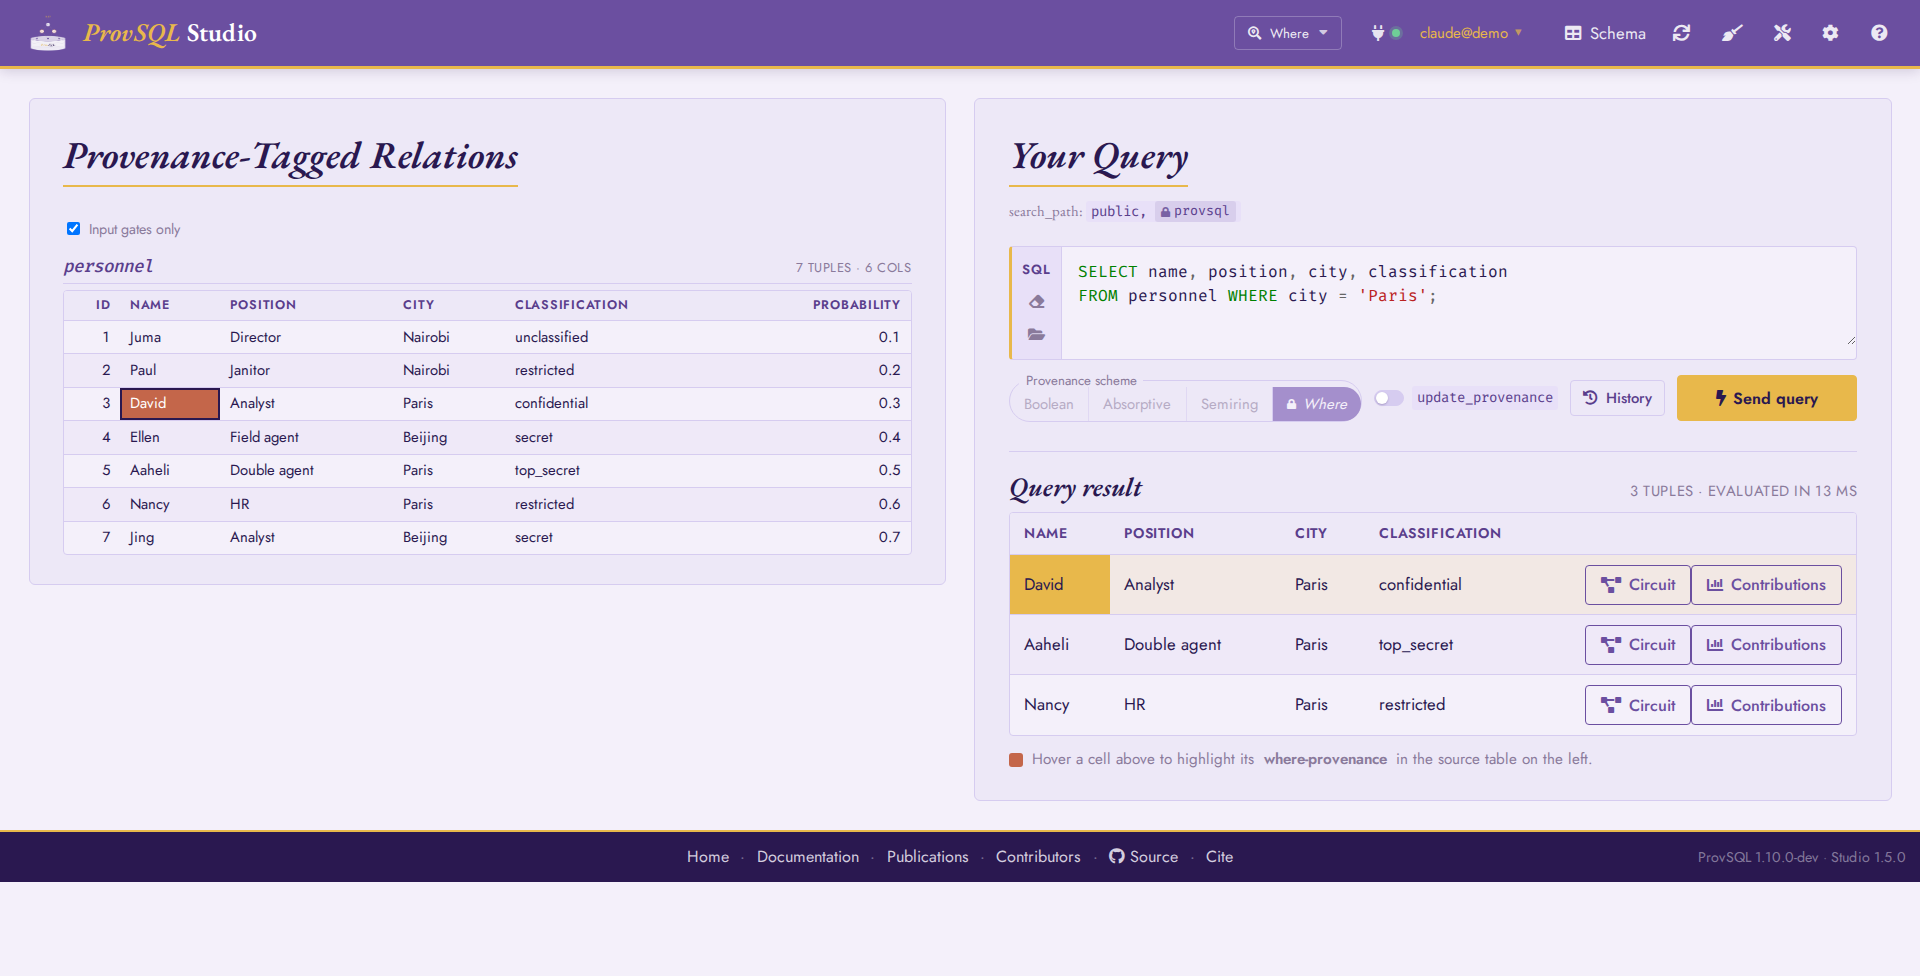Expand the claude@demo user menu
This screenshot has height=976, width=1920.
(x=1470, y=33)
